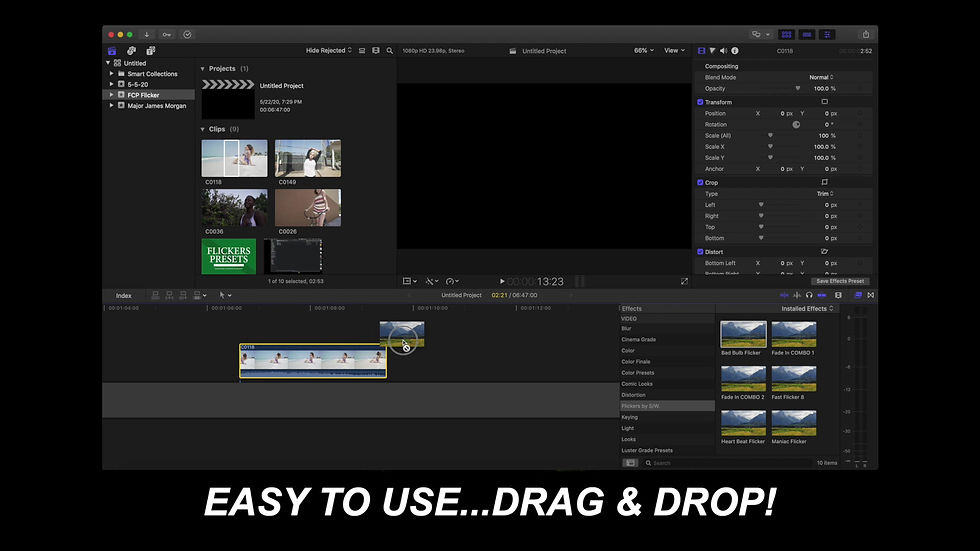Show Transitions browser bowtie icon
This screenshot has width=980, height=551.
tap(871, 295)
